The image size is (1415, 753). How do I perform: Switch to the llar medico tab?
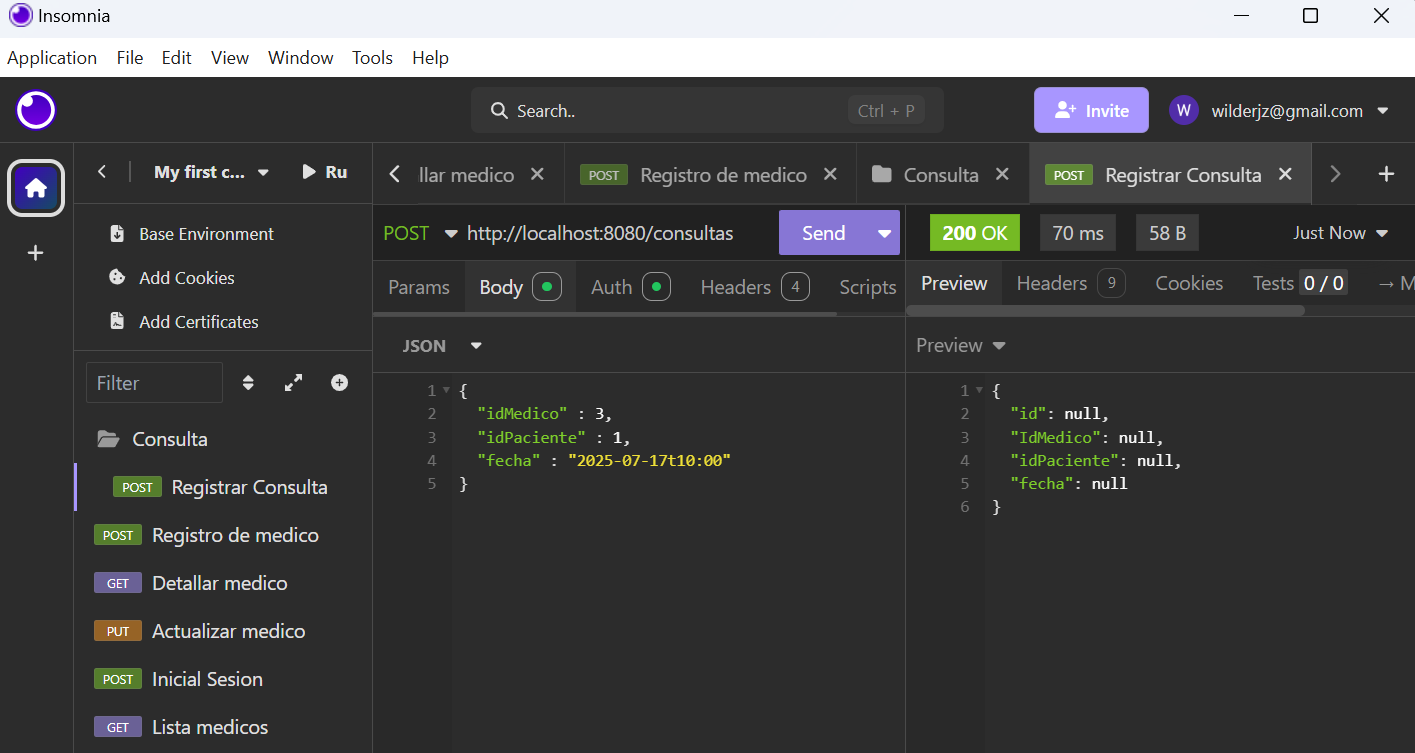[466, 175]
